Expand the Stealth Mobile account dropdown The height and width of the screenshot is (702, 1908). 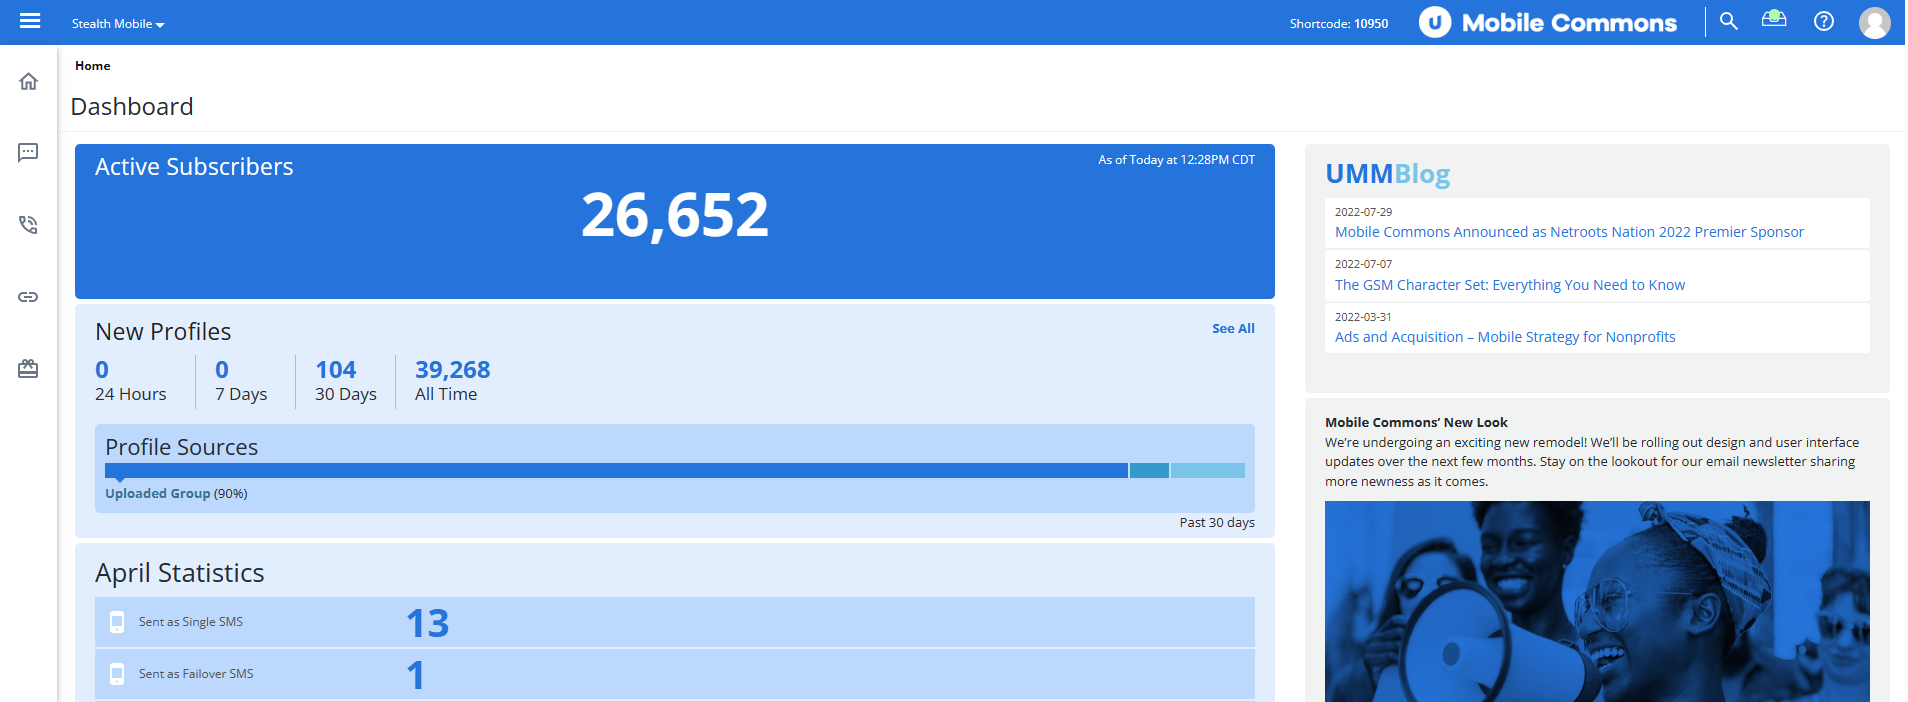pos(118,24)
